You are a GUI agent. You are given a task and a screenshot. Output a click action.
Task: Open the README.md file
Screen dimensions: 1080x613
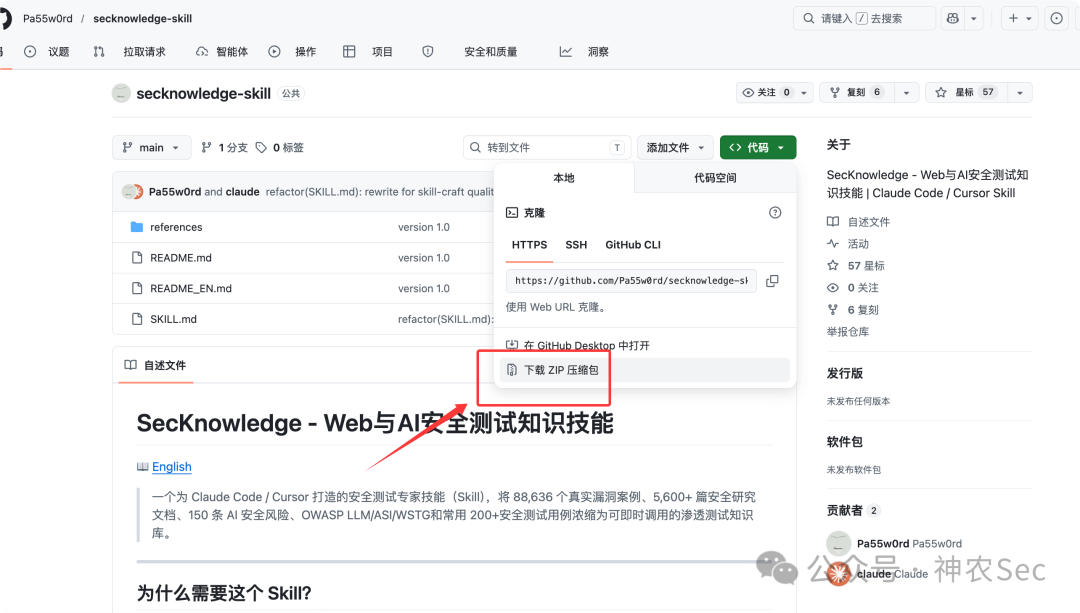coord(180,258)
